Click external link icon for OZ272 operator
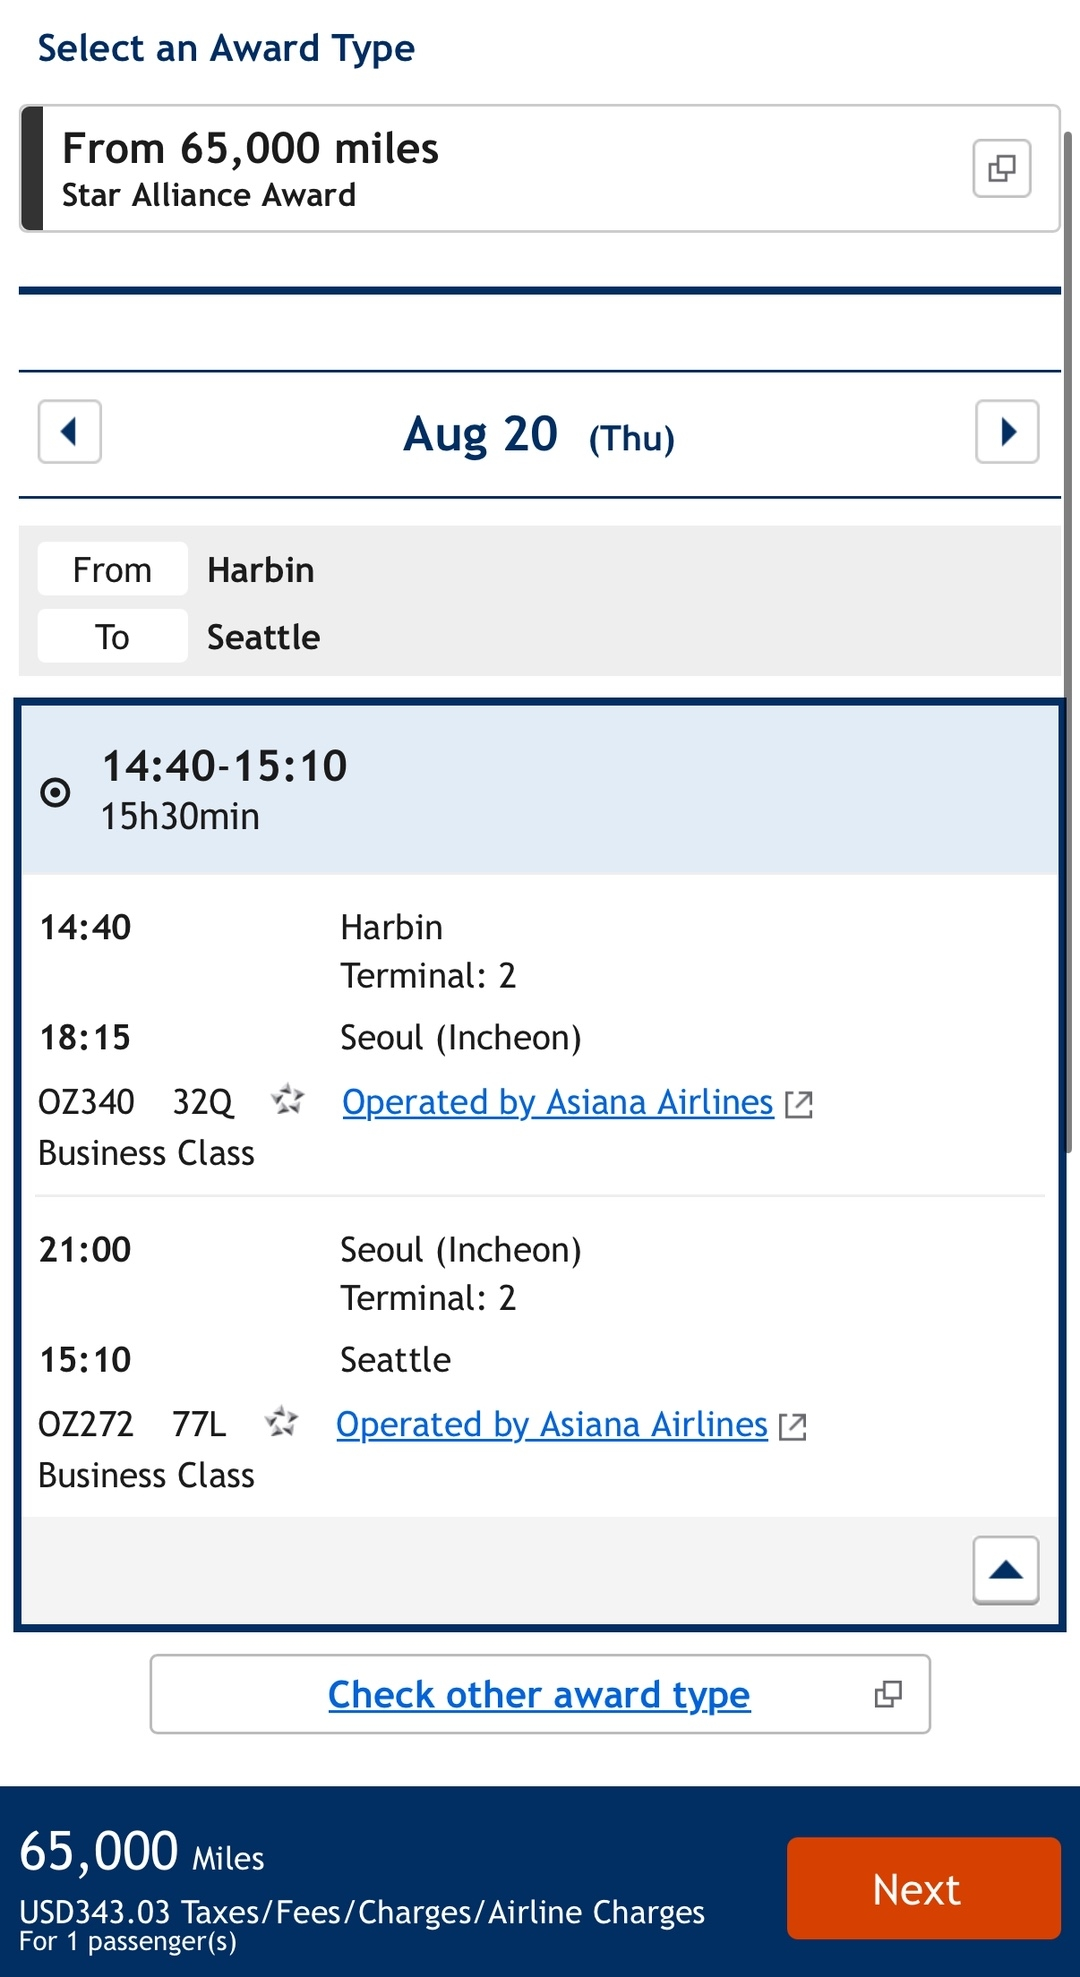The image size is (1080, 1977). (x=793, y=1426)
